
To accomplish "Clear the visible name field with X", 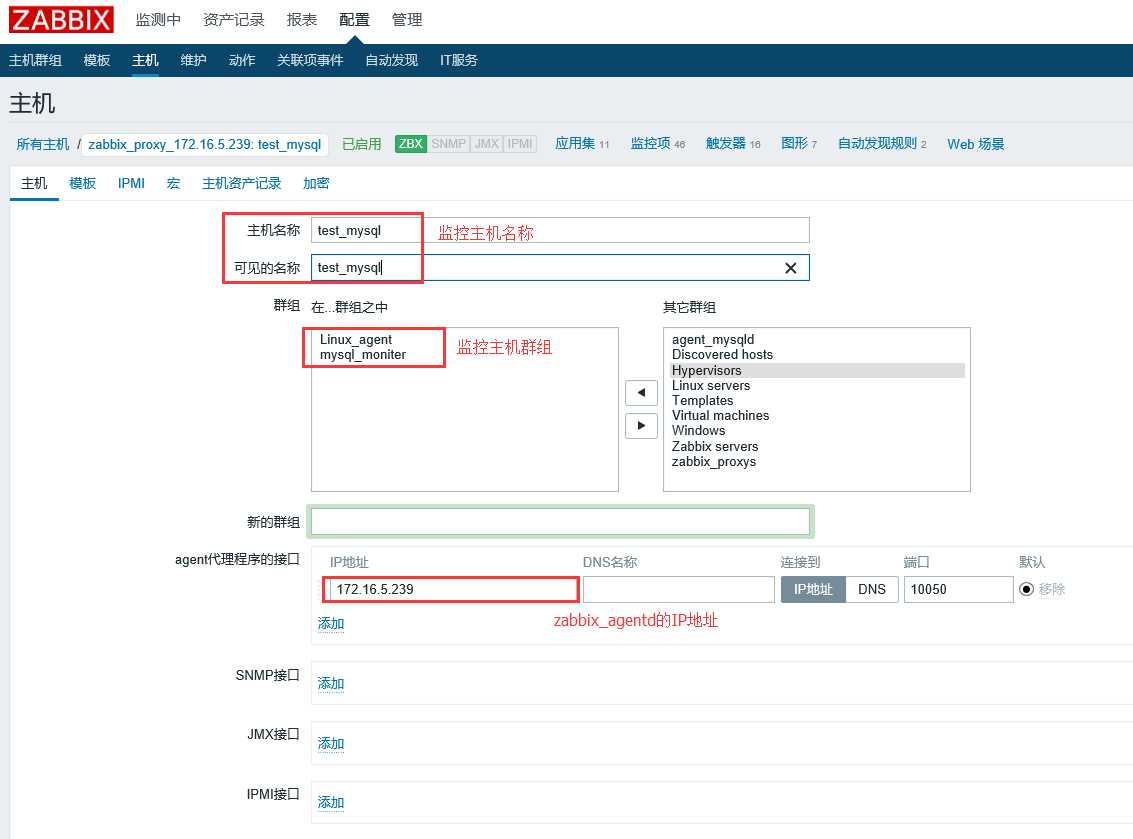I will coord(790,268).
